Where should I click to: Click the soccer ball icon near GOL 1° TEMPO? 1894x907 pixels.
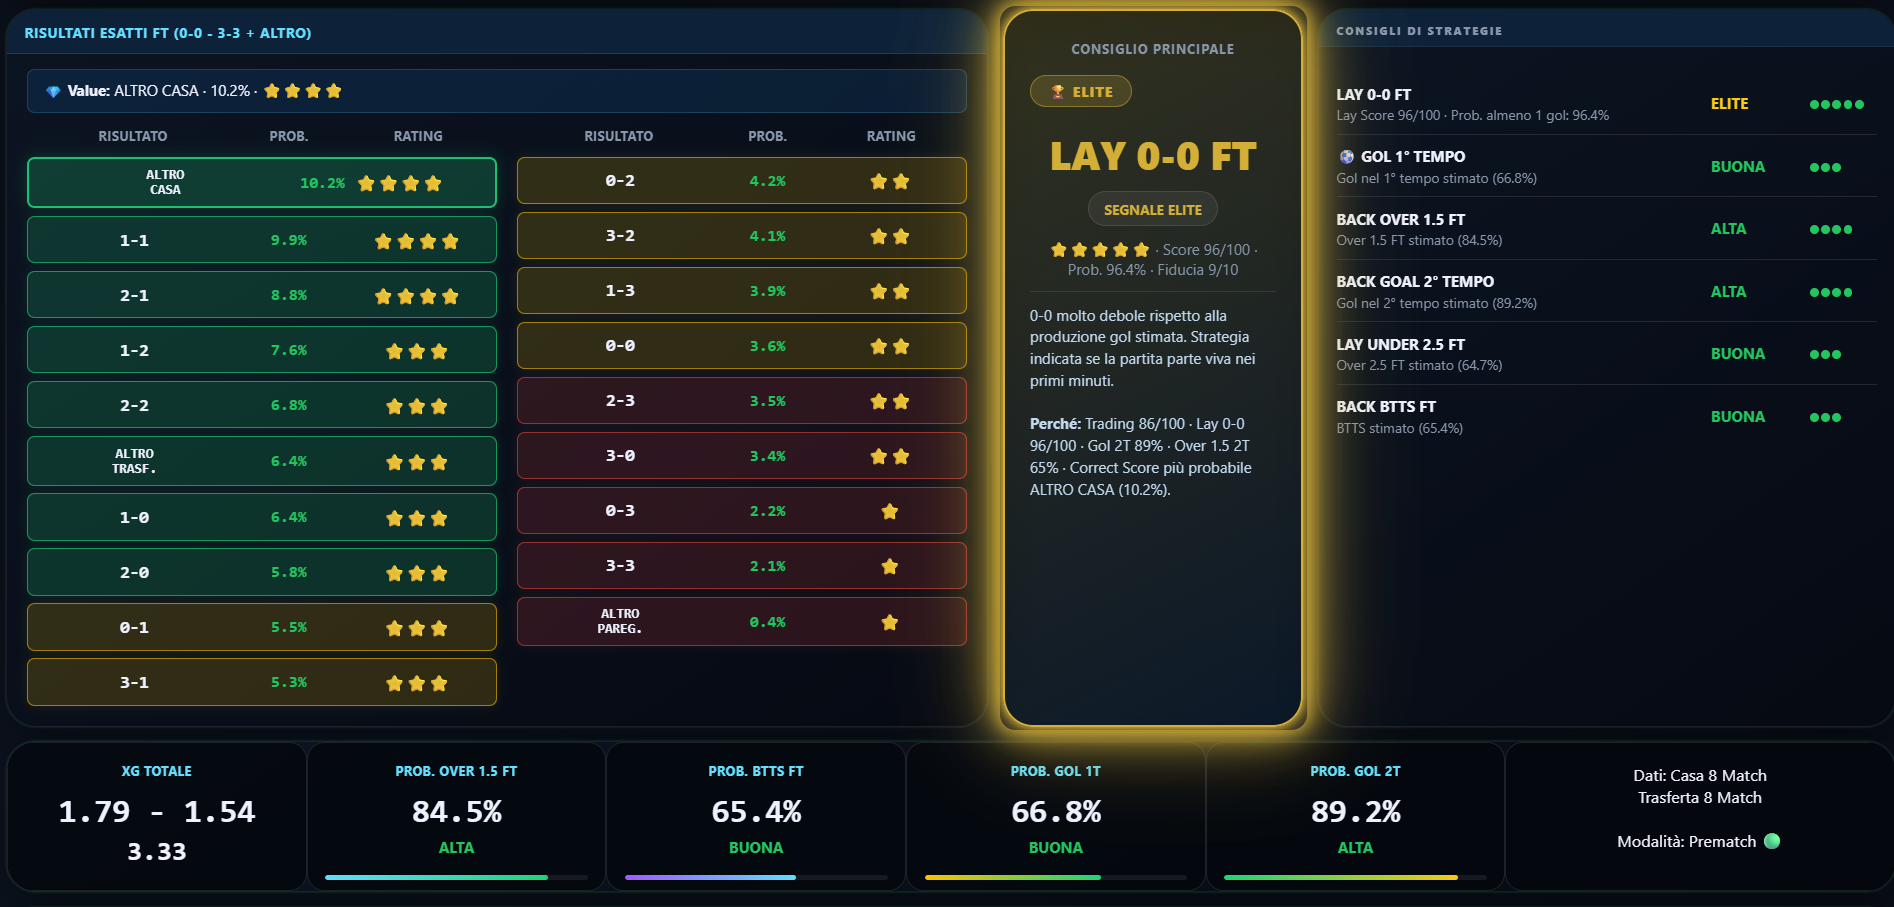[1346, 157]
